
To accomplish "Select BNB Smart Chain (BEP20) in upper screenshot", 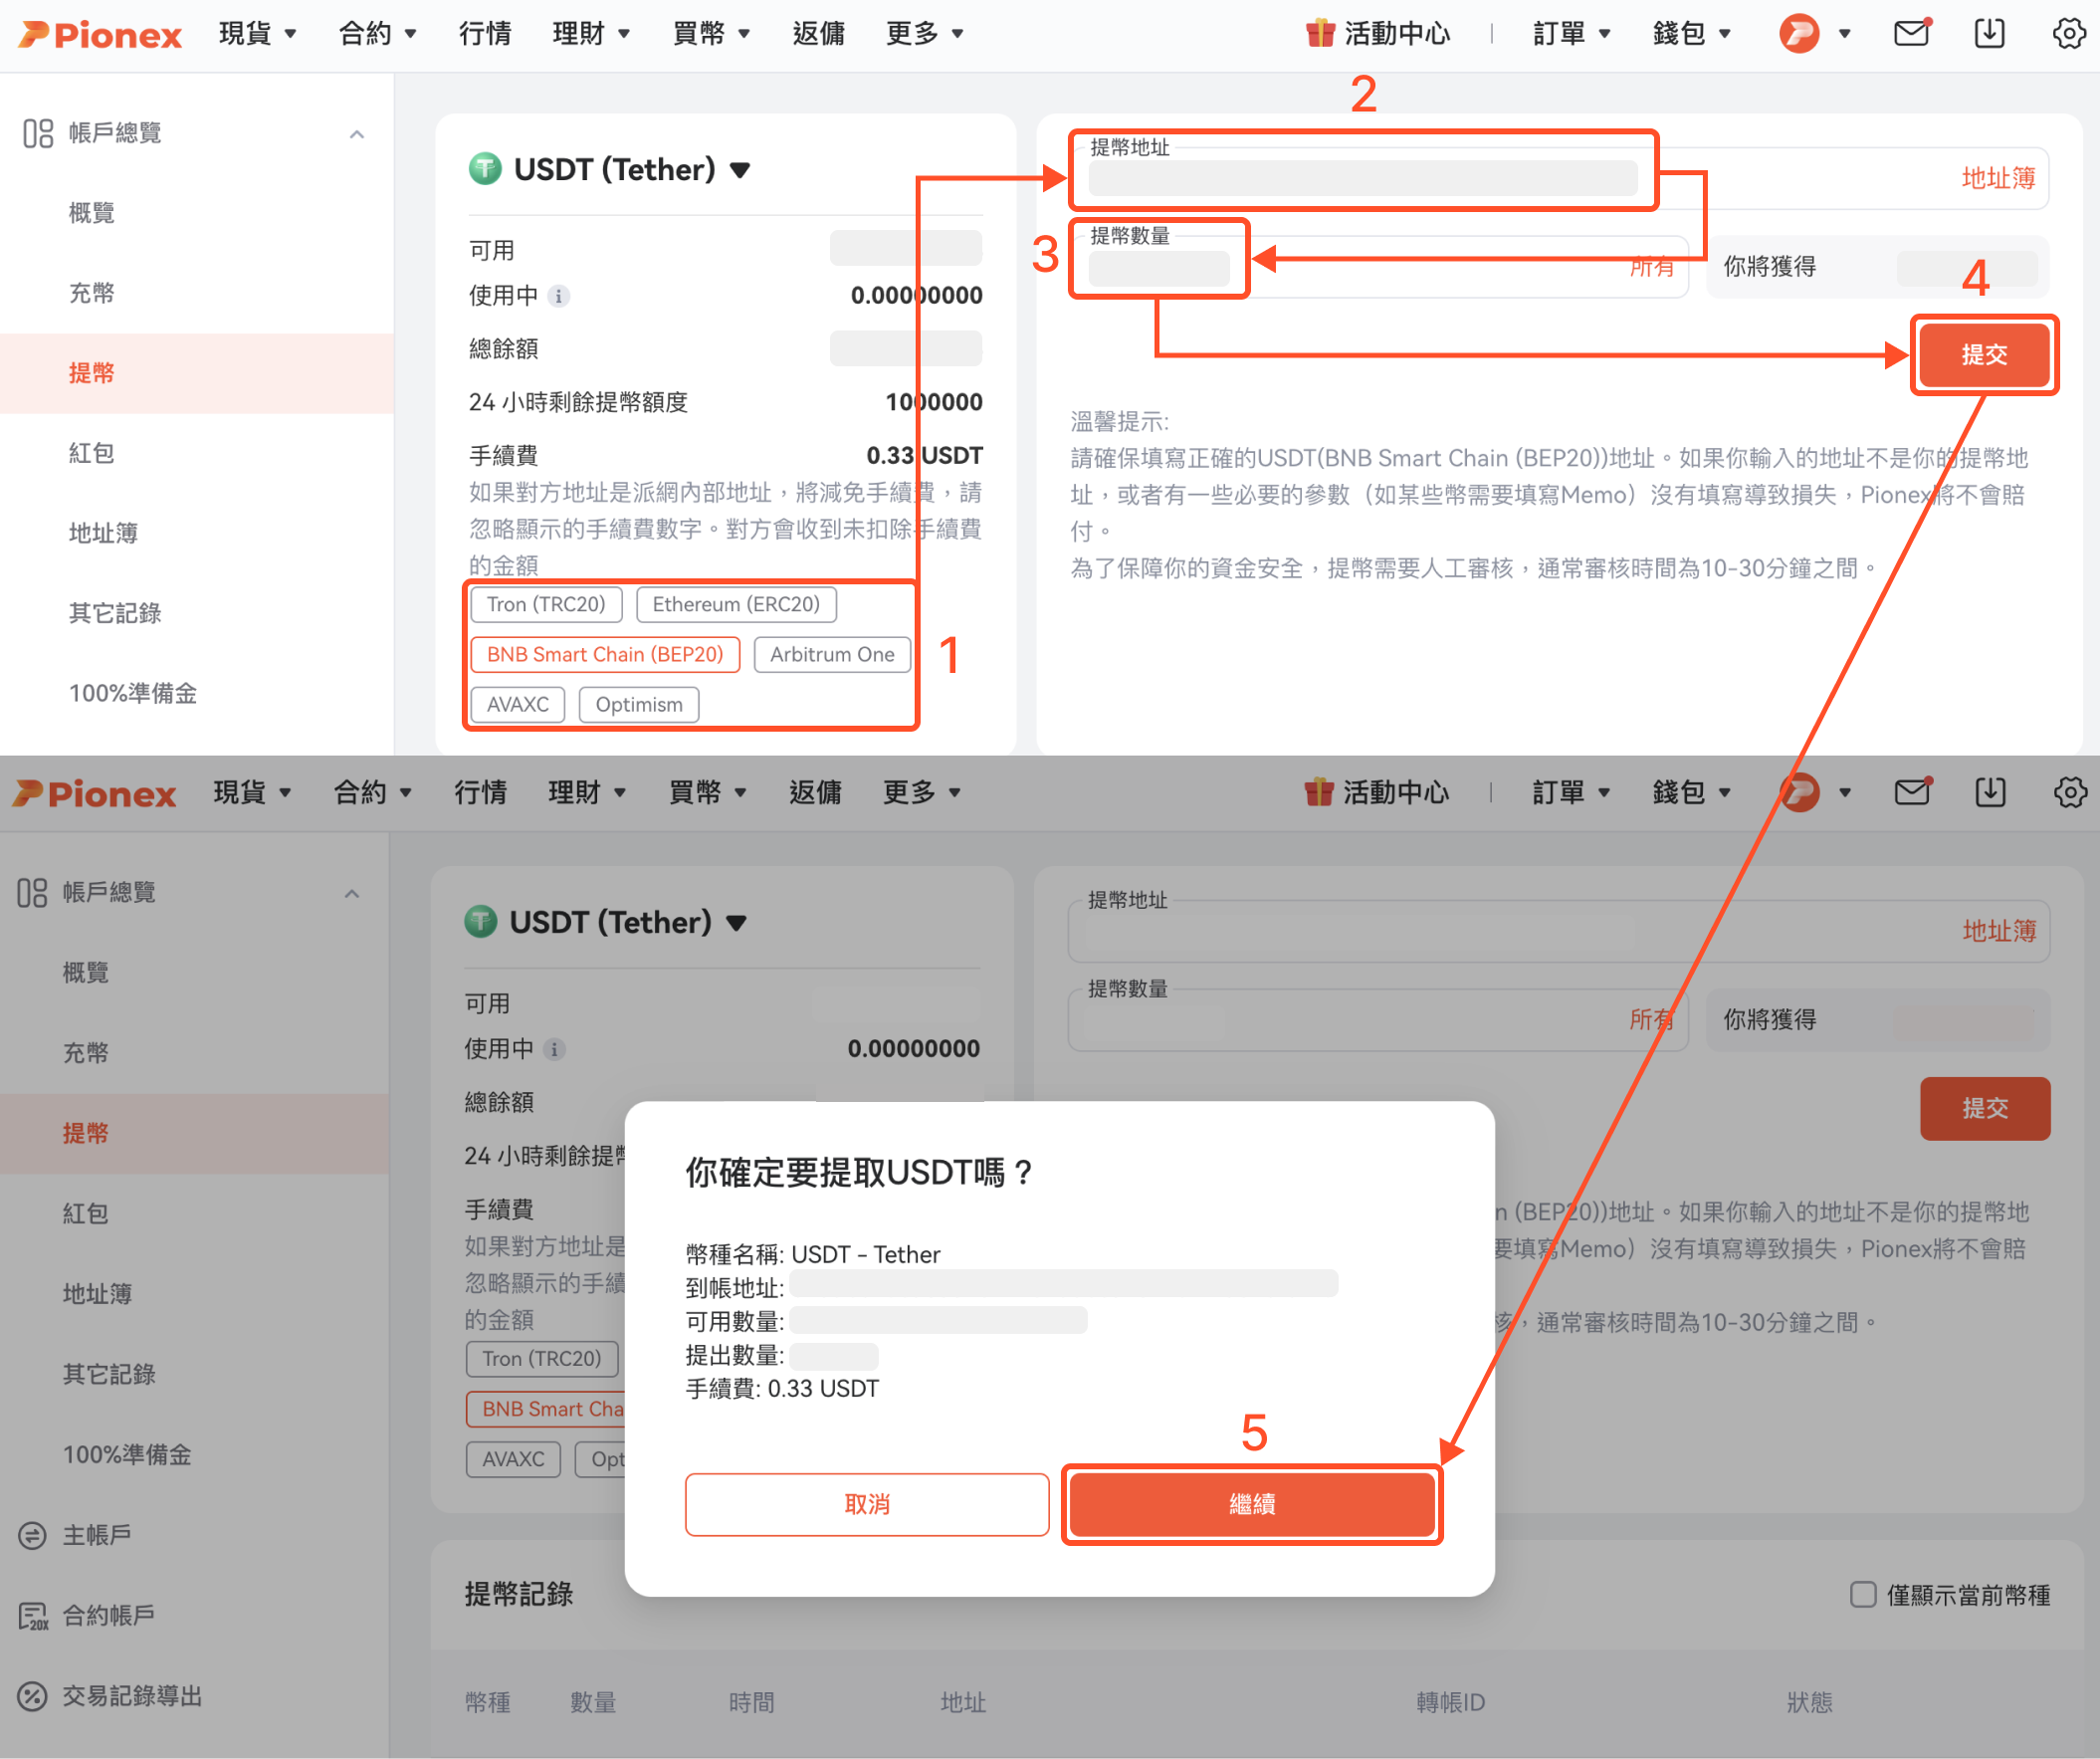I will pos(605,654).
